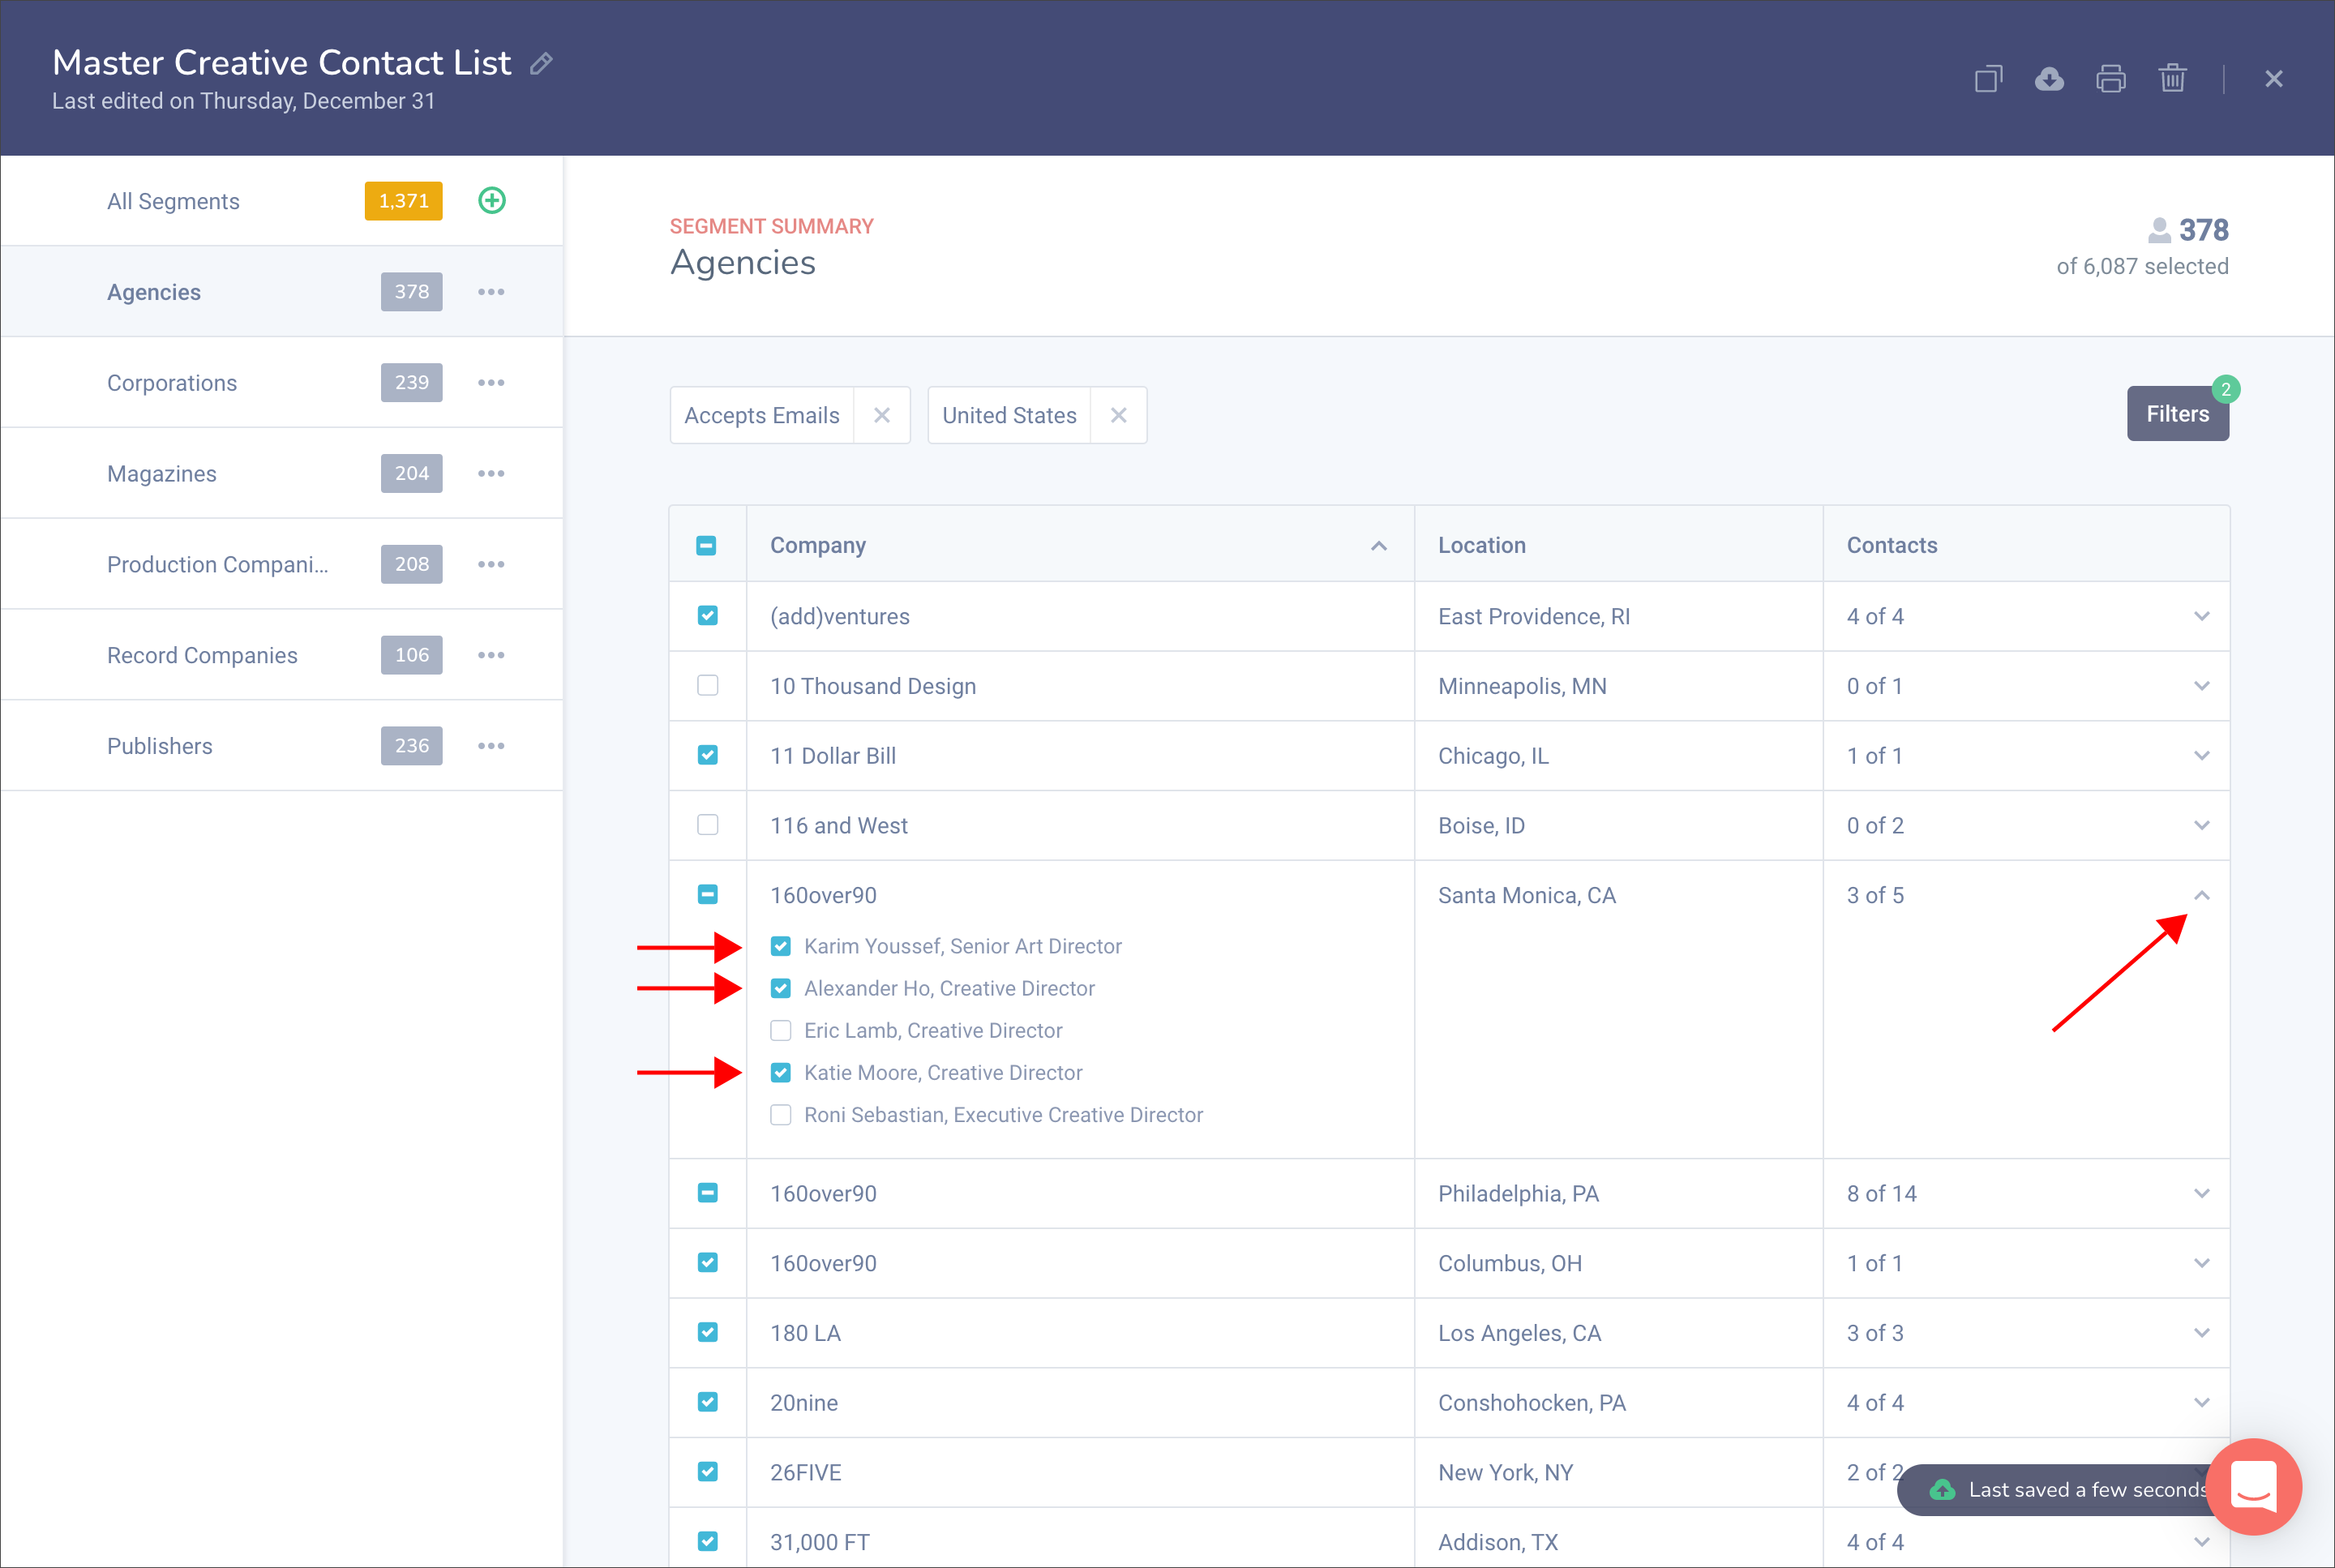2335x1568 pixels.
Task: Collapse the 160over90 Santa Monica contacts
Action: pyautogui.click(x=2201, y=895)
